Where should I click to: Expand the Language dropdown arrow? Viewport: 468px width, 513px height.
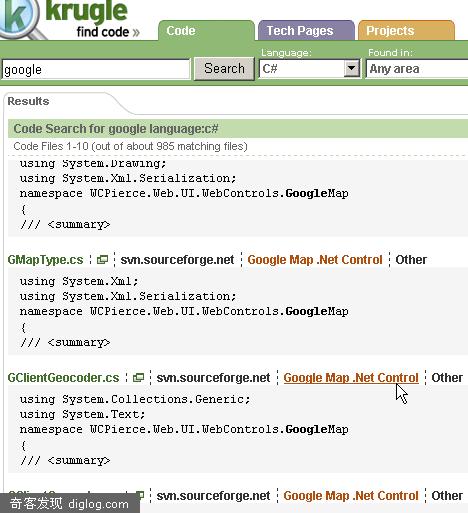(x=351, y=68)
